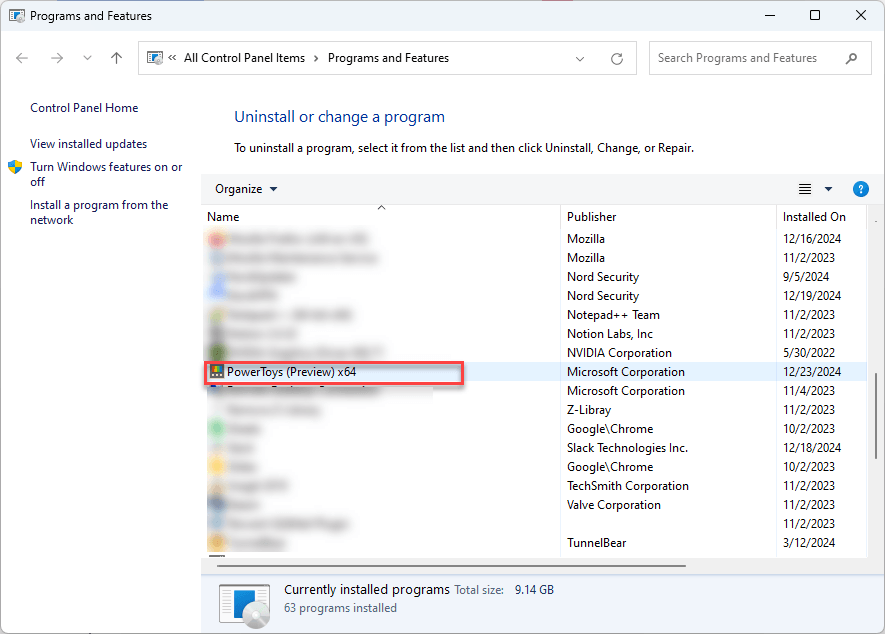Select All Control Panel Items breadcrumb

click(244, 58)
